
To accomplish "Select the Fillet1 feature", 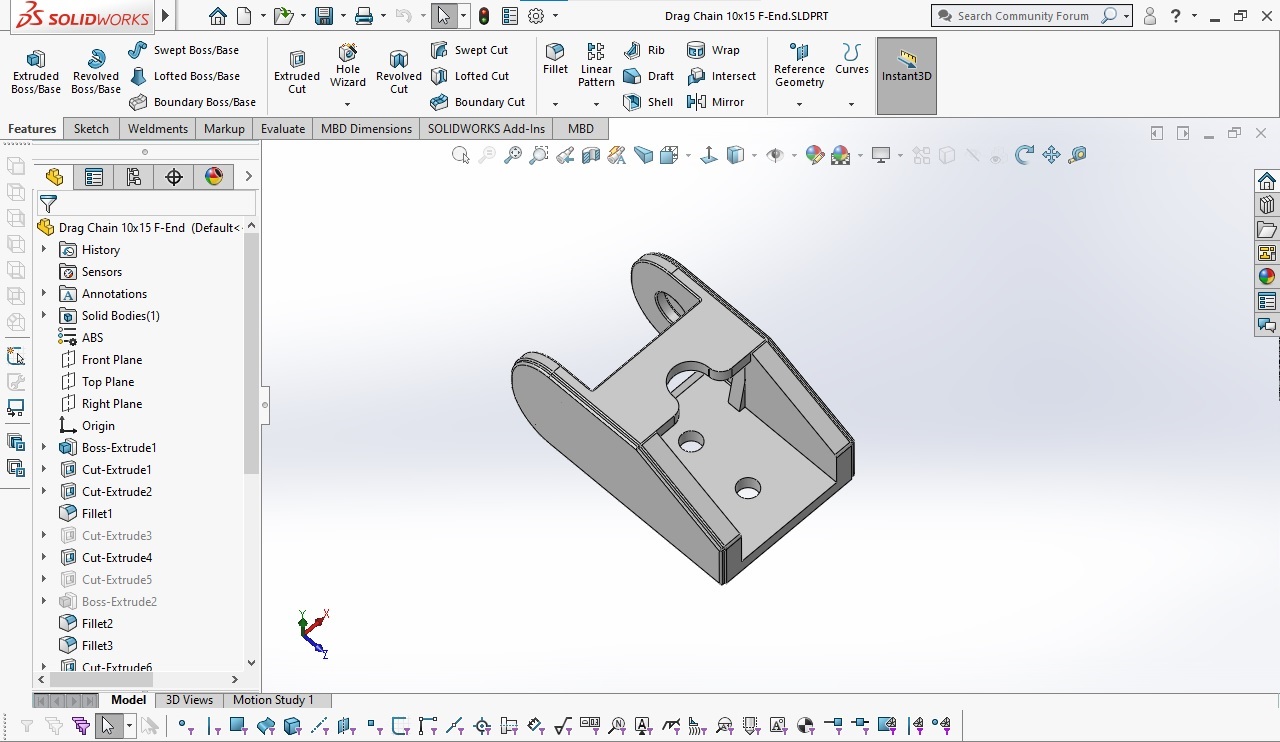I will 86,513.
